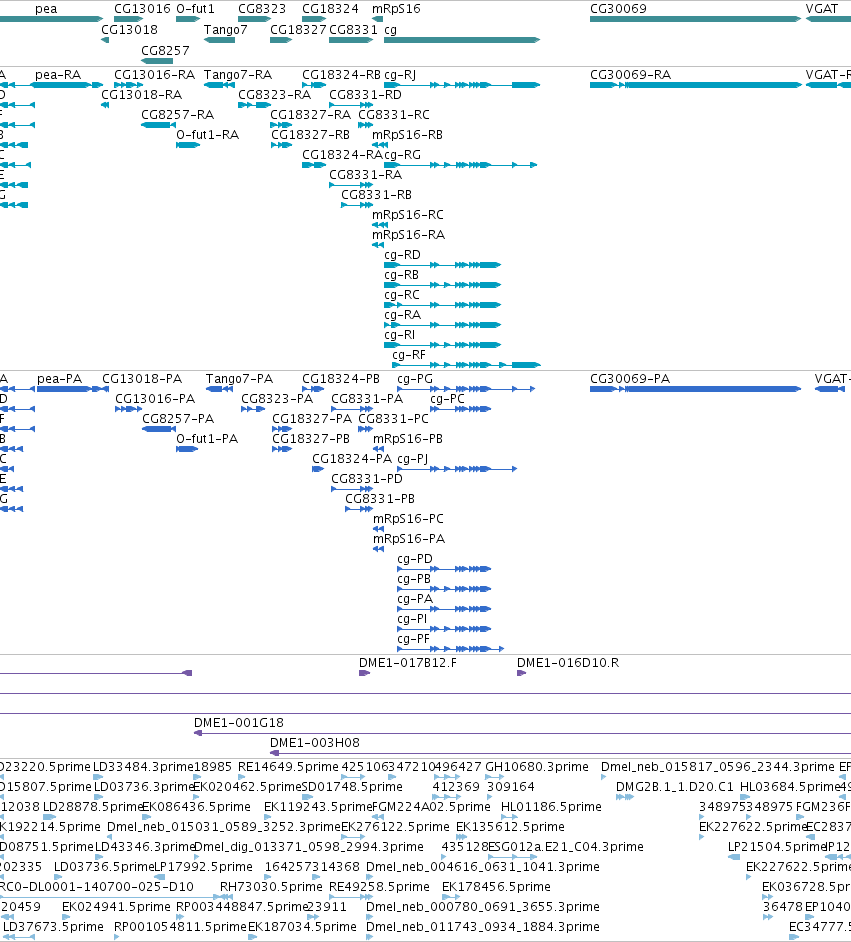The width and height of the screenshot is (851, 942).
Task: Select the CG13018 gene label
Action: coord(129,29)
